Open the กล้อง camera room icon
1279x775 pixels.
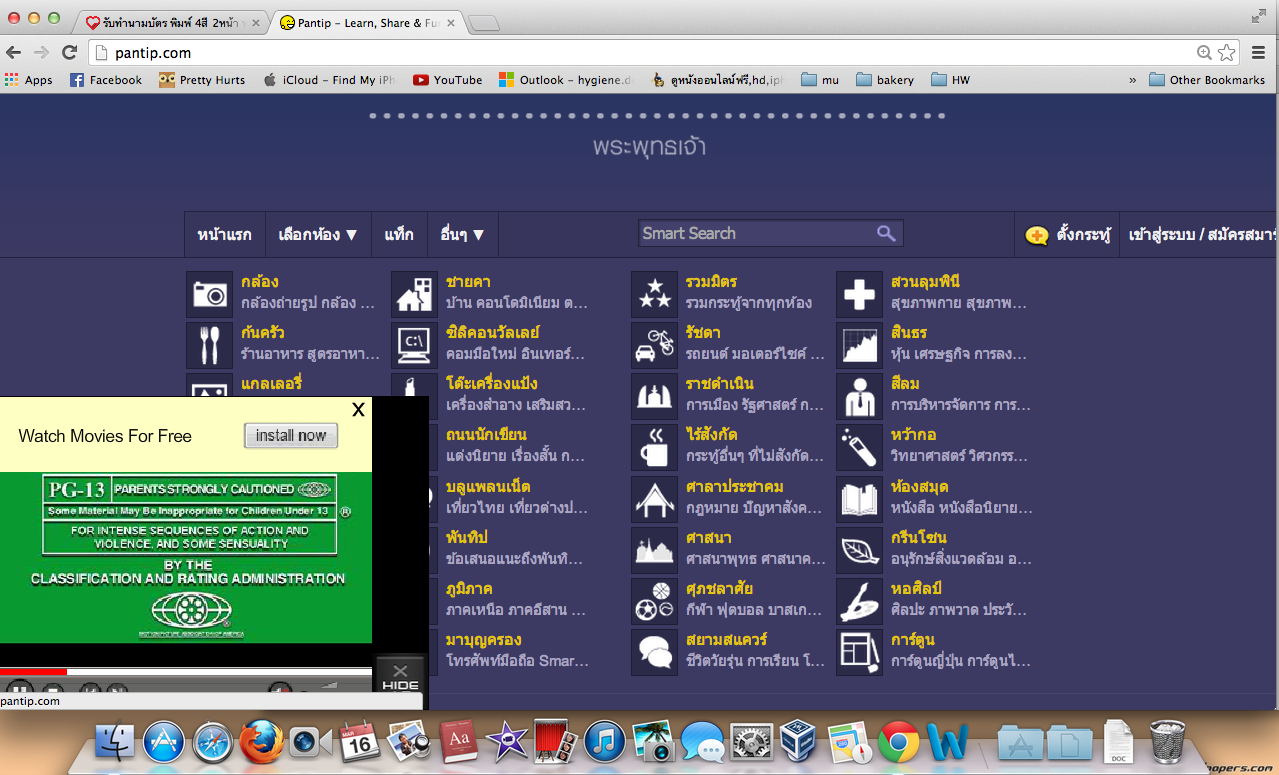209,294
